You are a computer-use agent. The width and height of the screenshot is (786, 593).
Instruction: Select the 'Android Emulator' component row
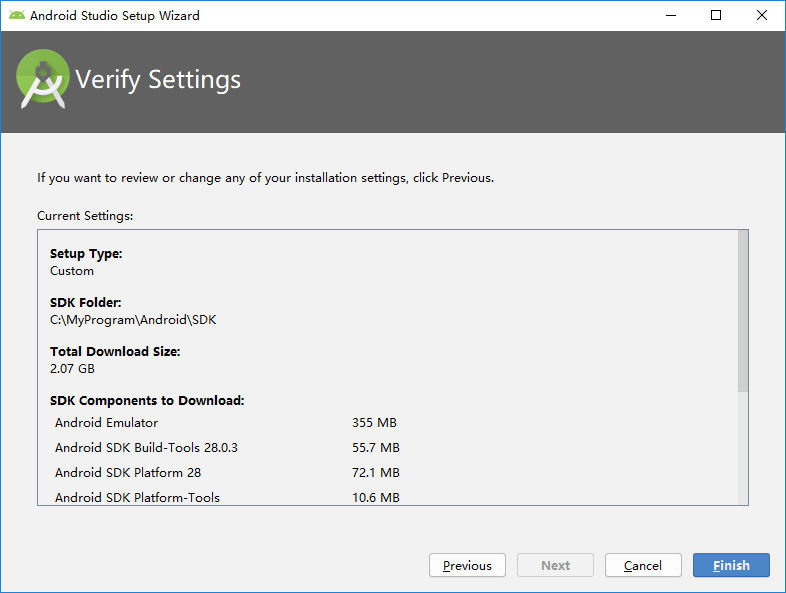click(x=226, y=423)
